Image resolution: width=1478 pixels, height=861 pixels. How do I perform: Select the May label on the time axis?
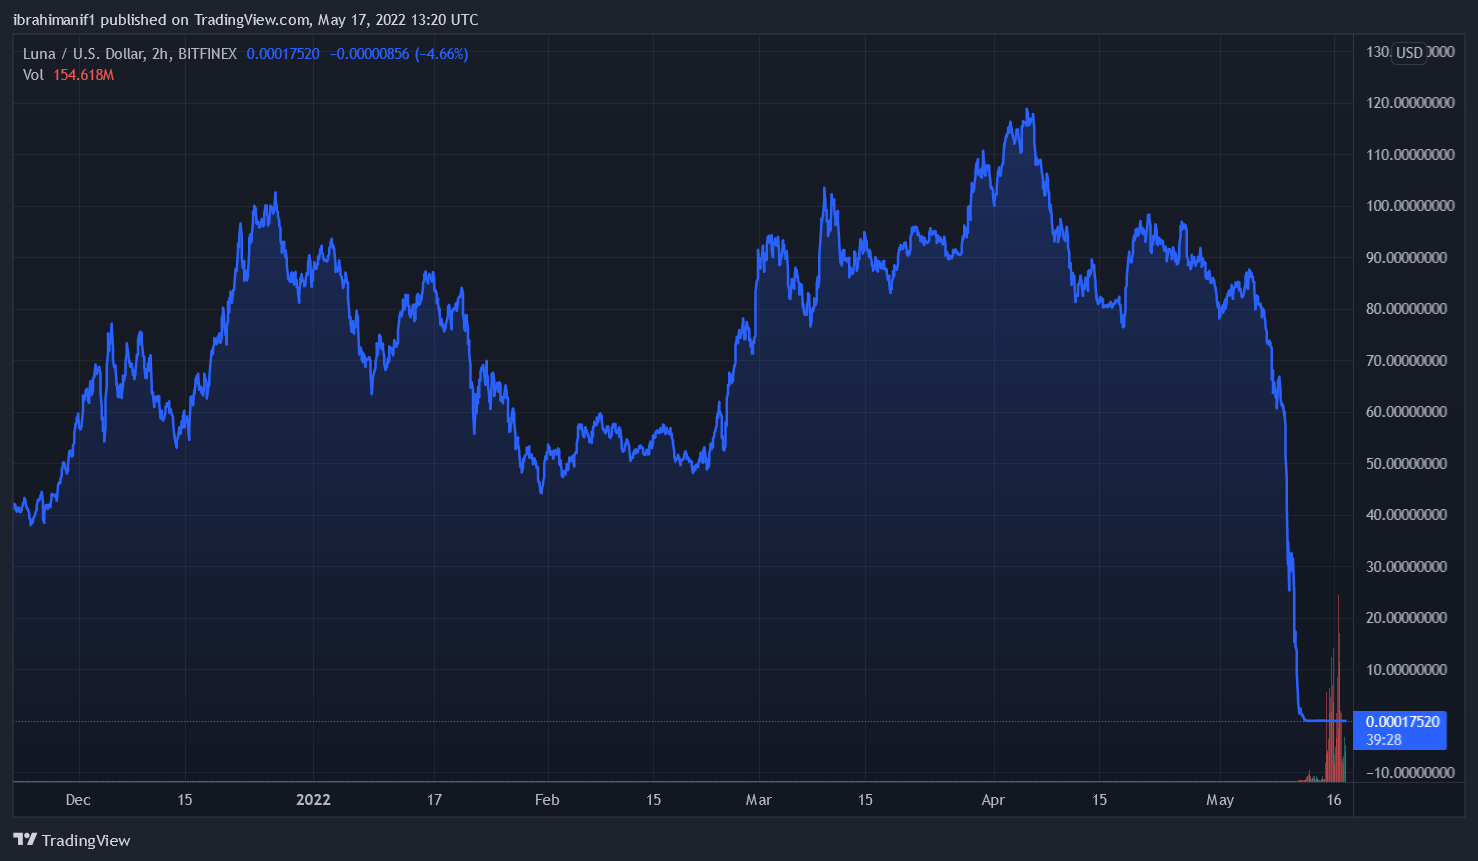pos(1220,800)
